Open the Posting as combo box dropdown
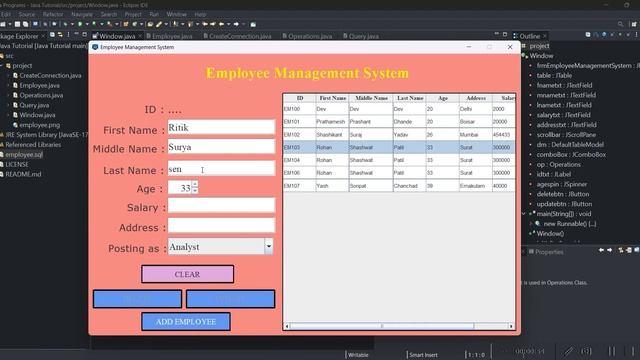Screen dimensions: 640x360 (x=269, y=247)
